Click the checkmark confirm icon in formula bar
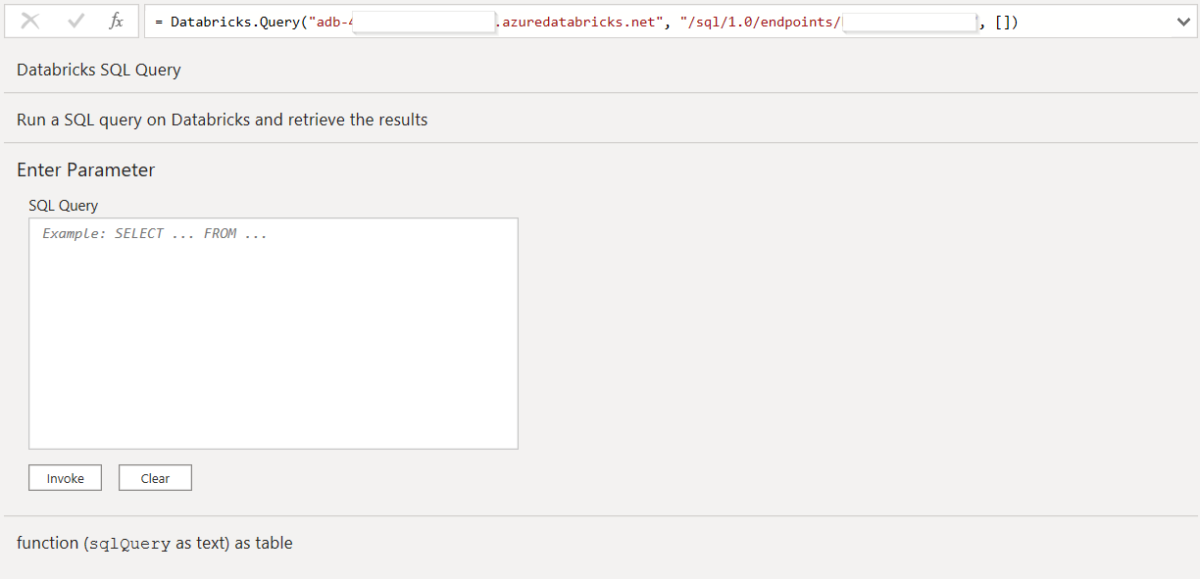This screenshot has width=1200, height=579. tap(76, 21)
